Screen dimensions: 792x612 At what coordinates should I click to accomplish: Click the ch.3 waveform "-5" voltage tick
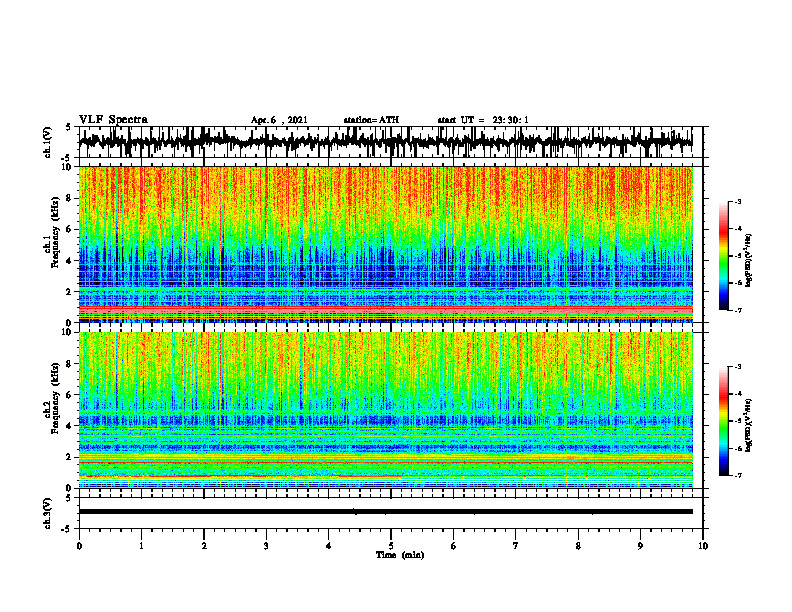[67, 529]
